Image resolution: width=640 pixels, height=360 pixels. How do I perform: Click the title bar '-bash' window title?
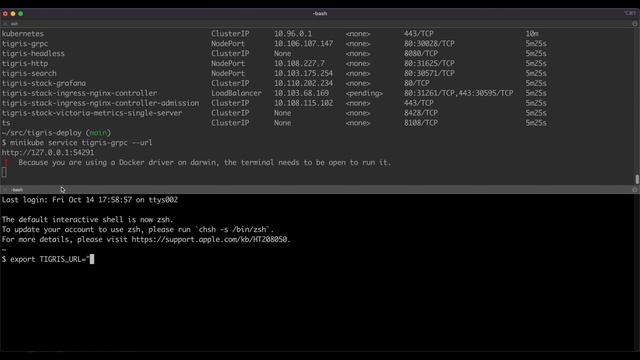coord(320,13)
